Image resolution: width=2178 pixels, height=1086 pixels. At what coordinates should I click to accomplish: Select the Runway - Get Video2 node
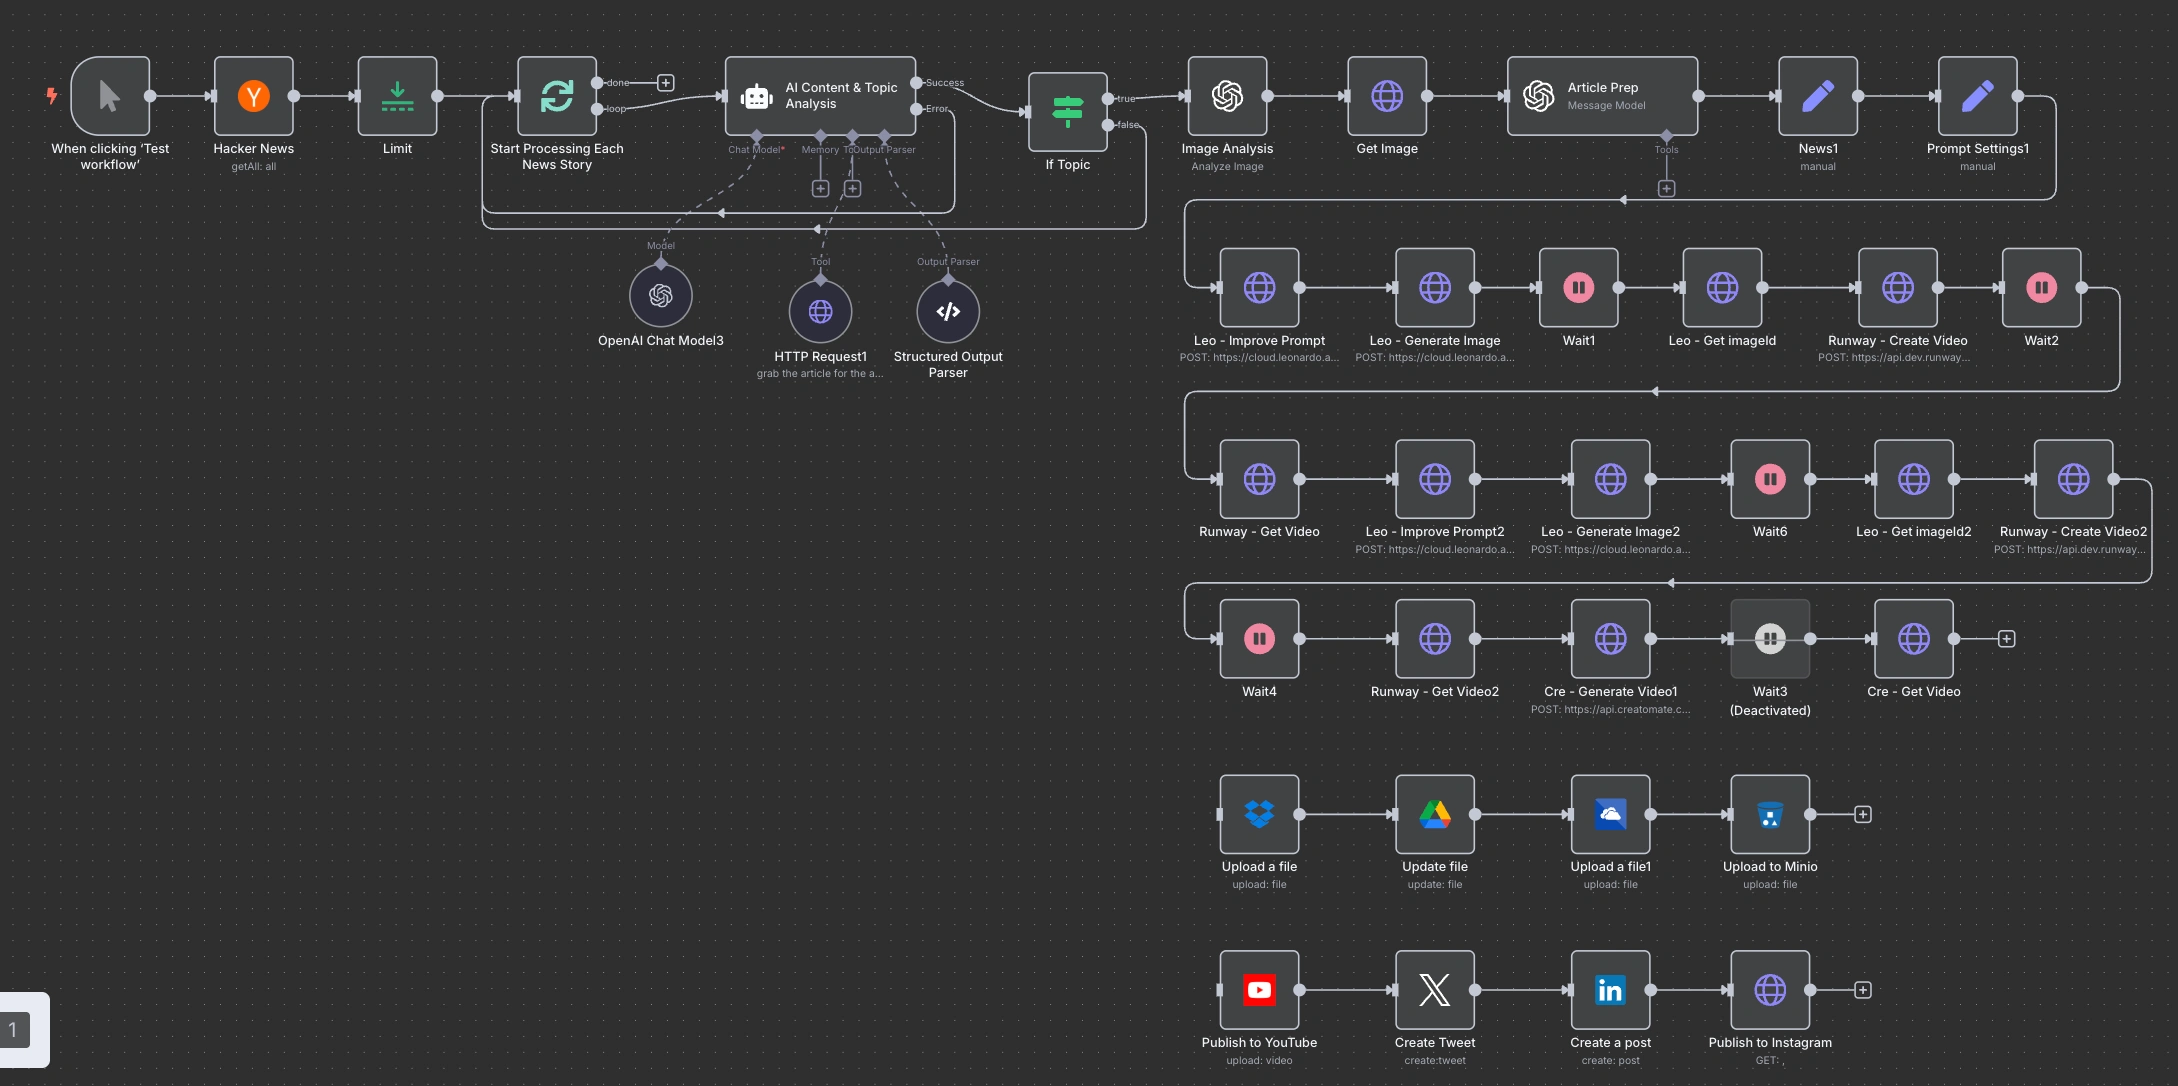click(1435, 639)
